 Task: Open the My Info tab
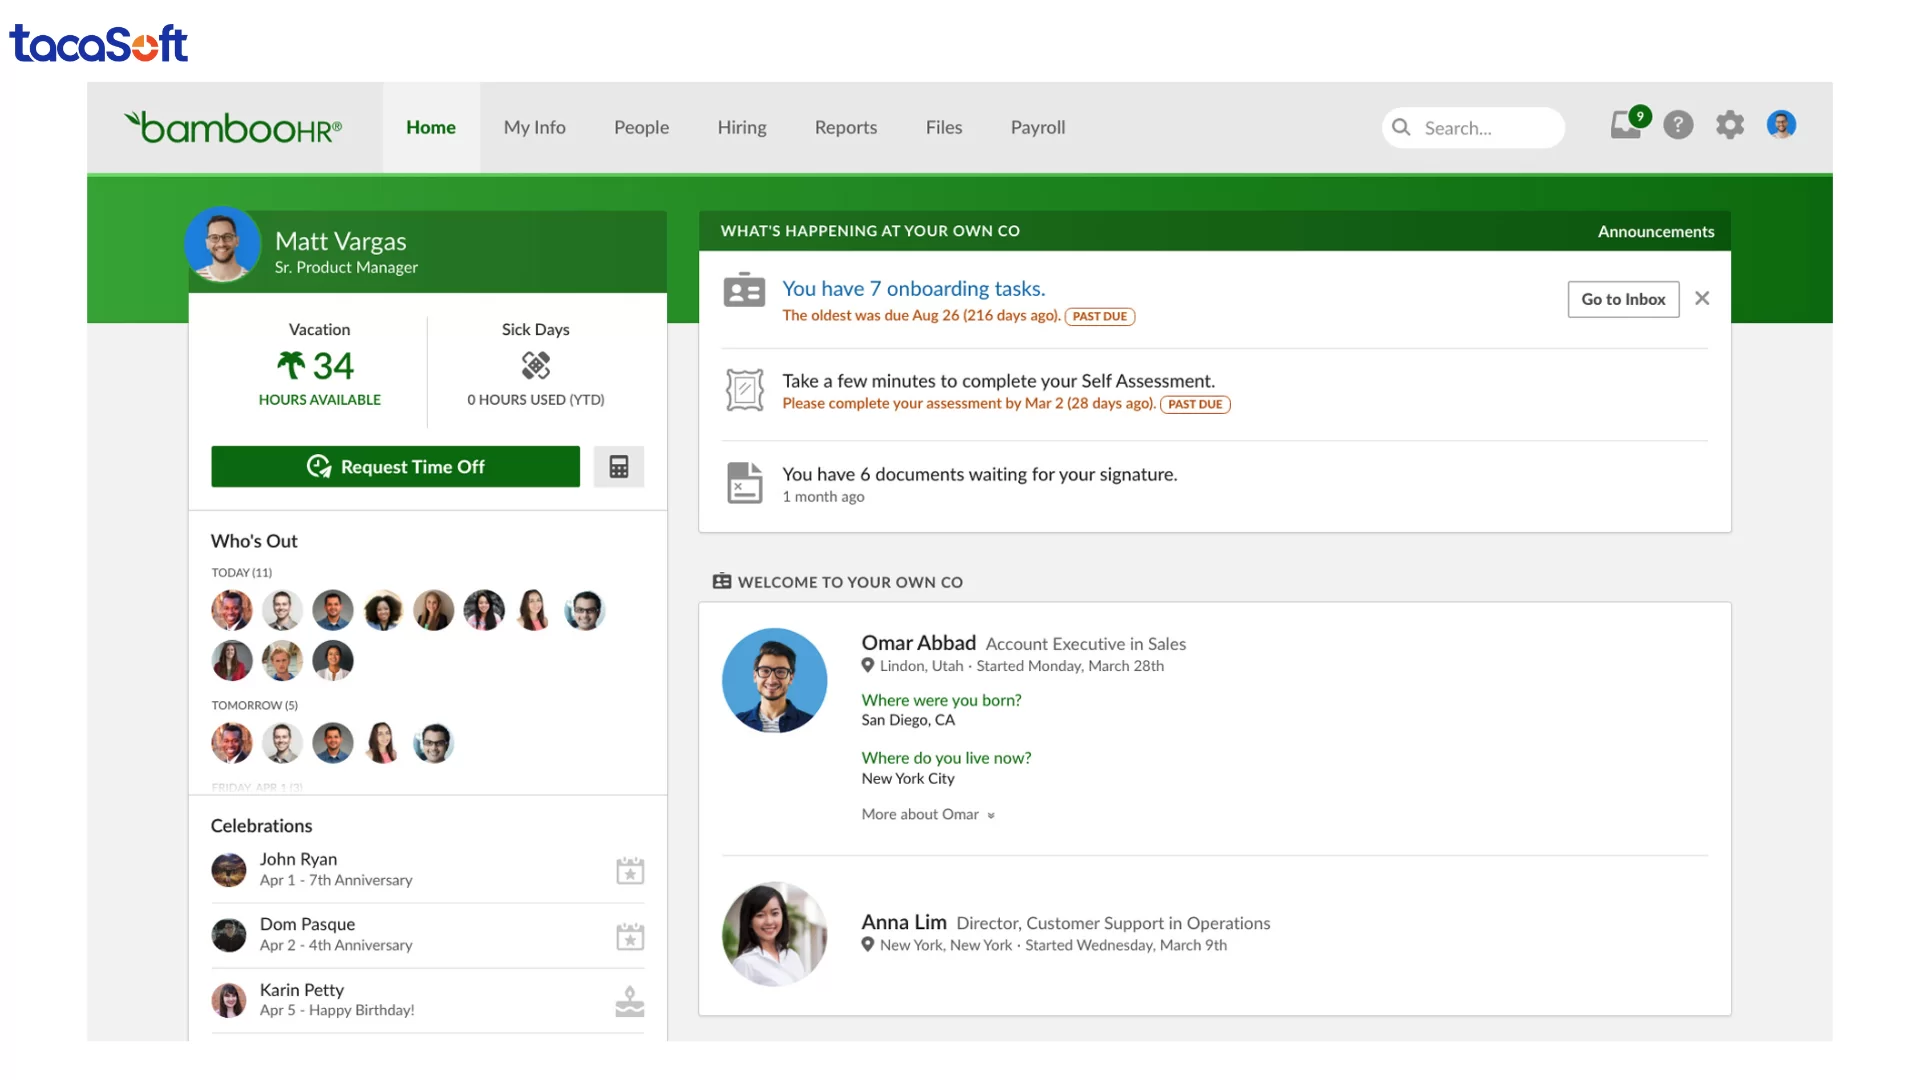tap(534, 128)
